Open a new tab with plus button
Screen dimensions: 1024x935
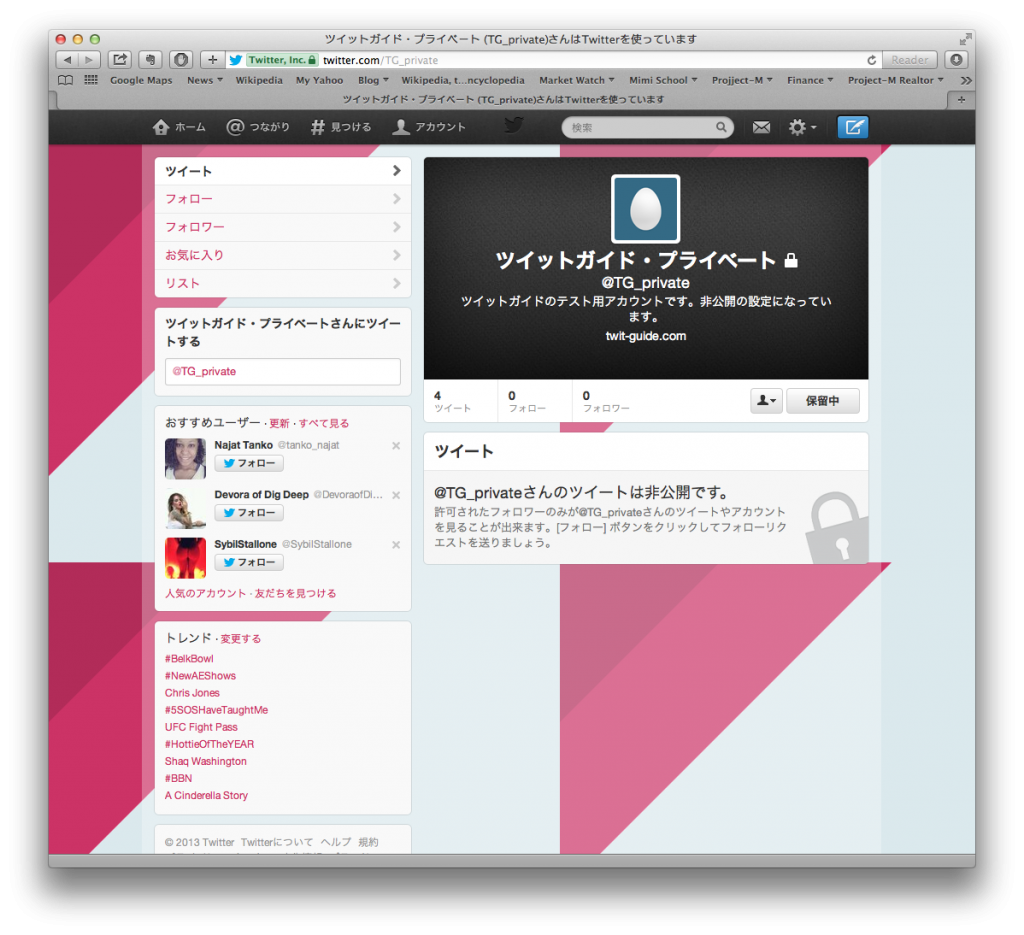tap(961, 100)
